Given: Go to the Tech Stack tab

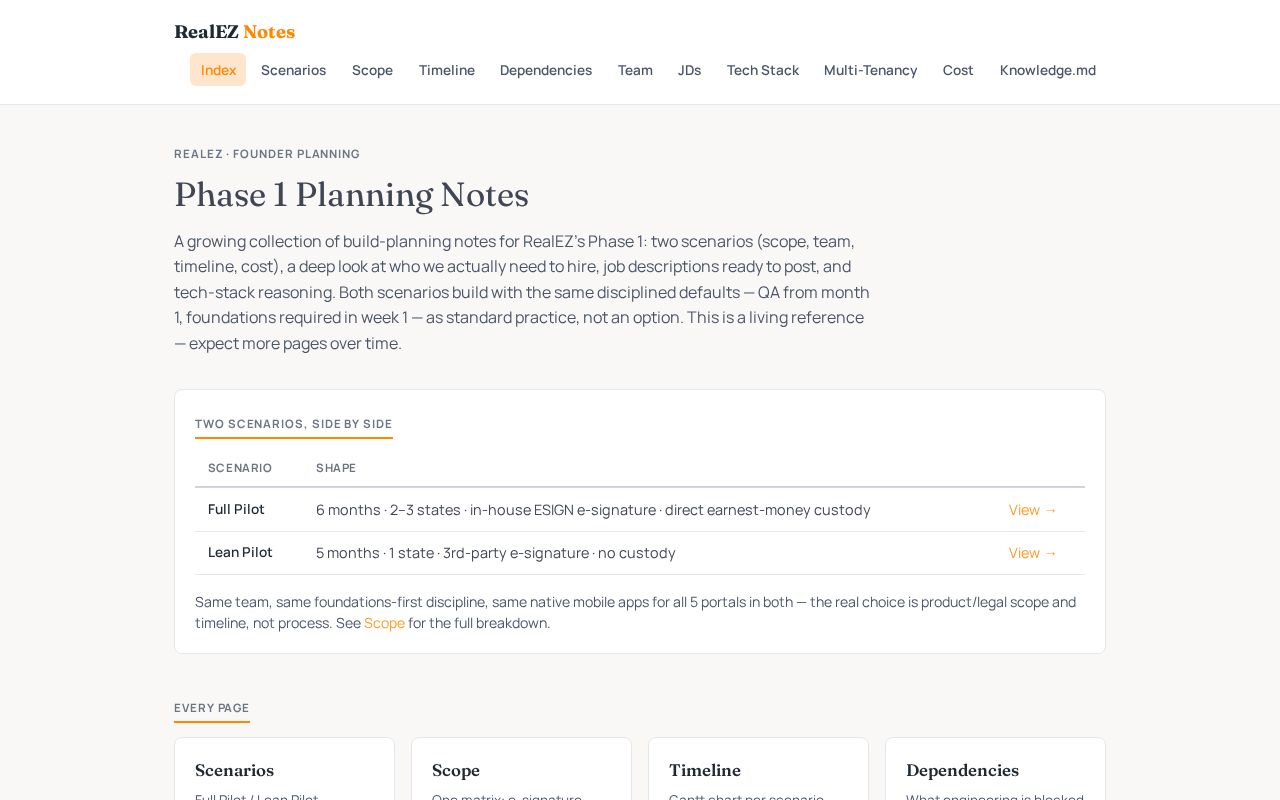Looking at the screenshot, I should point(763,70).
